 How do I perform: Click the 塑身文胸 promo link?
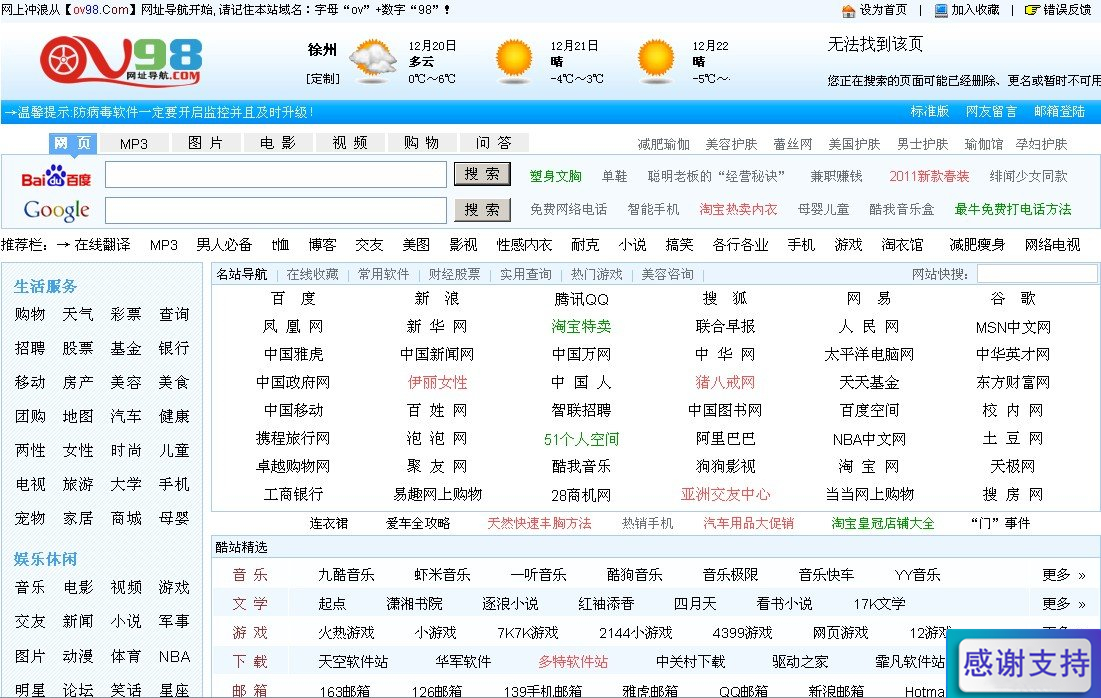coord(555,176)
